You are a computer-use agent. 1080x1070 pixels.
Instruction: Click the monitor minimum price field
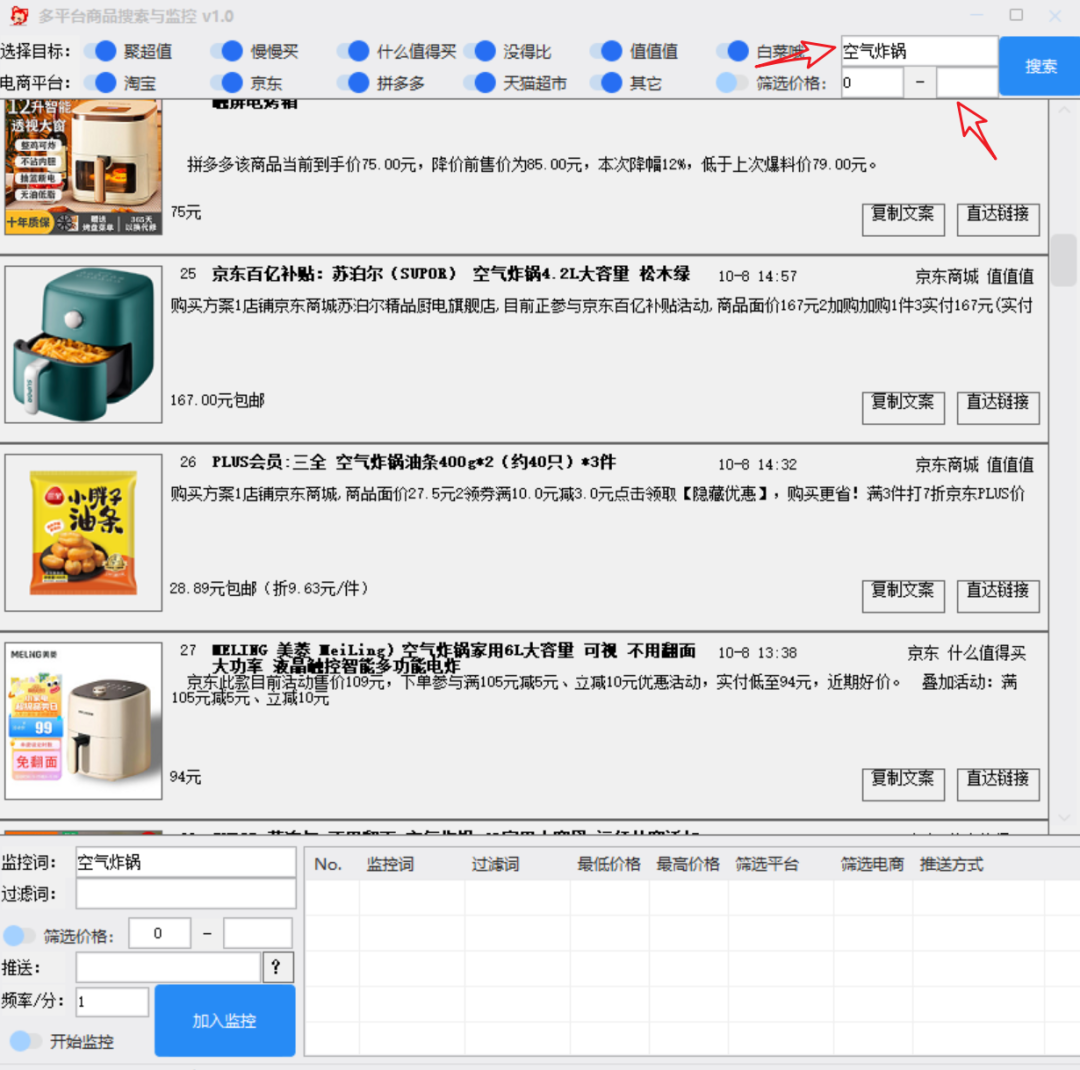click(x=160, y=934)
